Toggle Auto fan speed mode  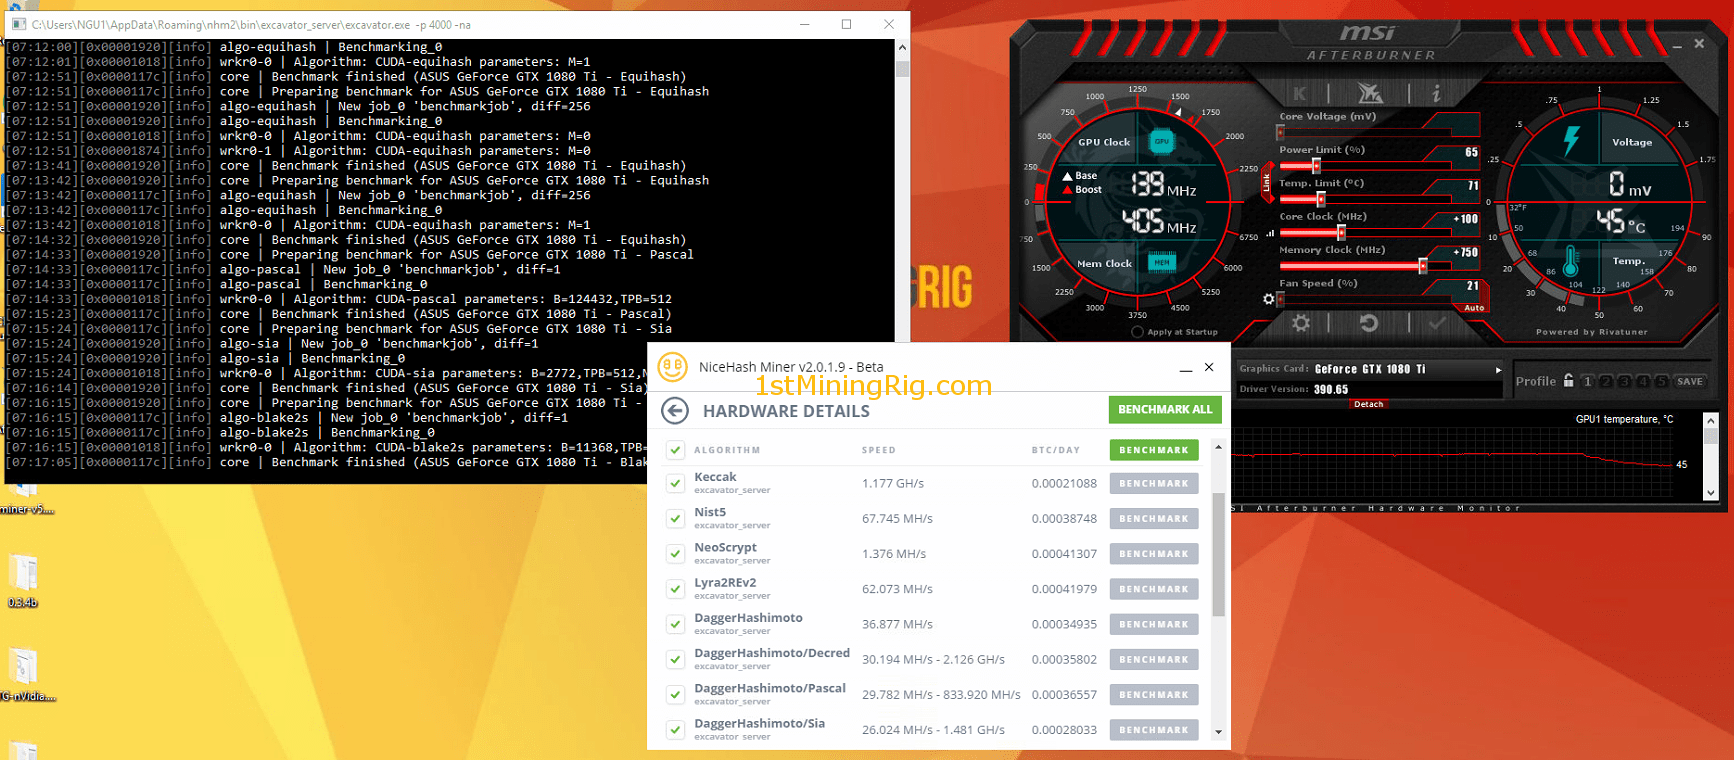1474,308
